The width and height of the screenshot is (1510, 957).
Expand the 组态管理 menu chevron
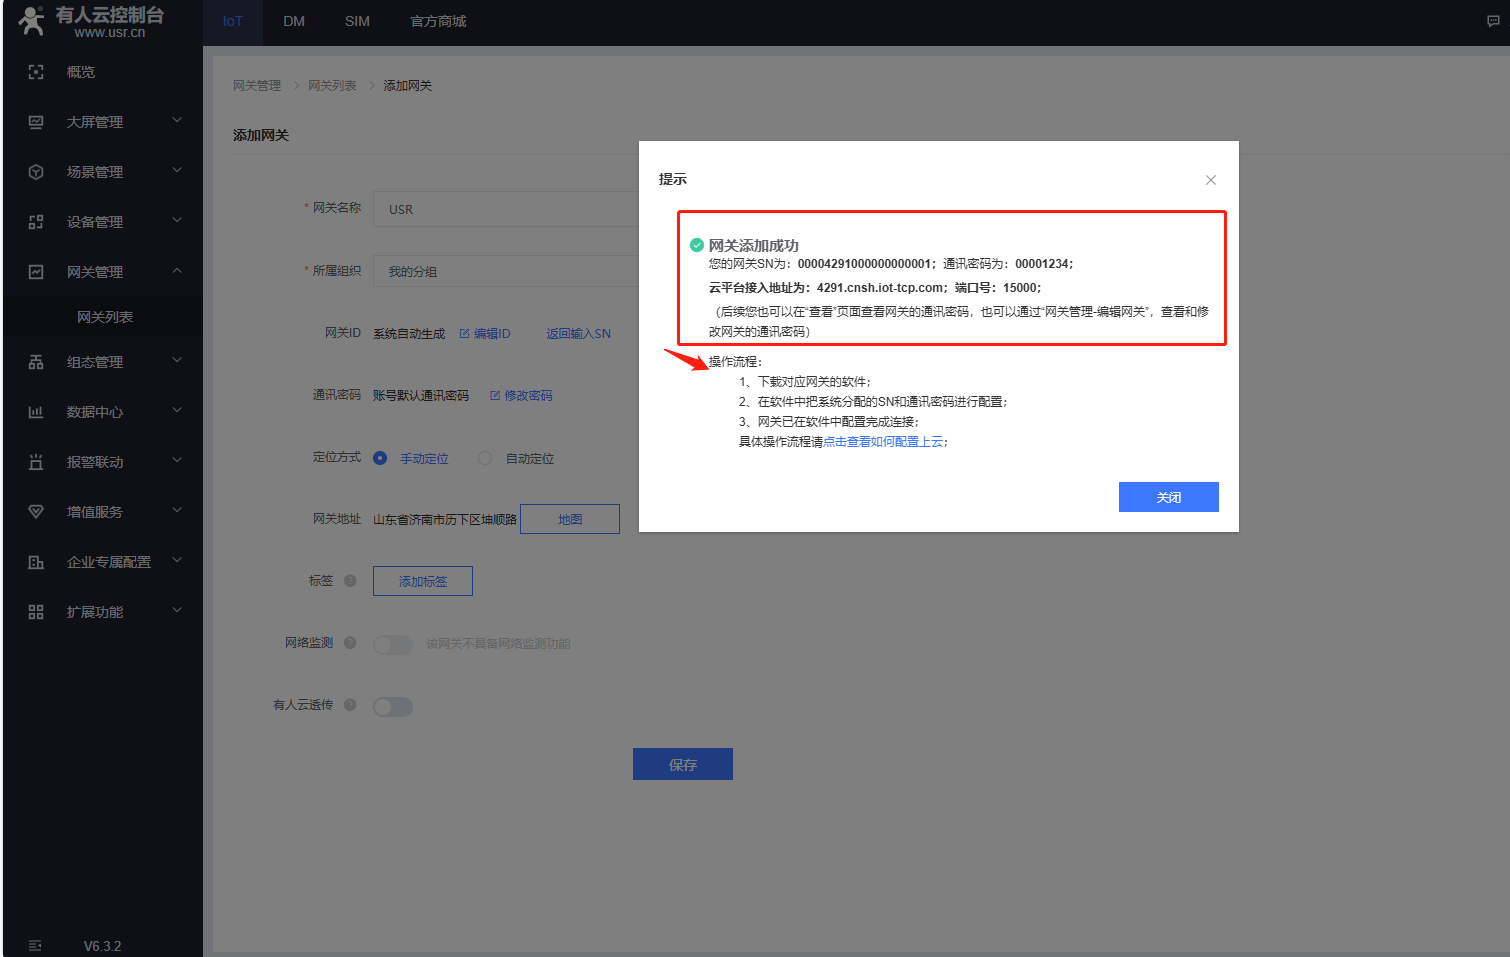(x=177, y=361)
